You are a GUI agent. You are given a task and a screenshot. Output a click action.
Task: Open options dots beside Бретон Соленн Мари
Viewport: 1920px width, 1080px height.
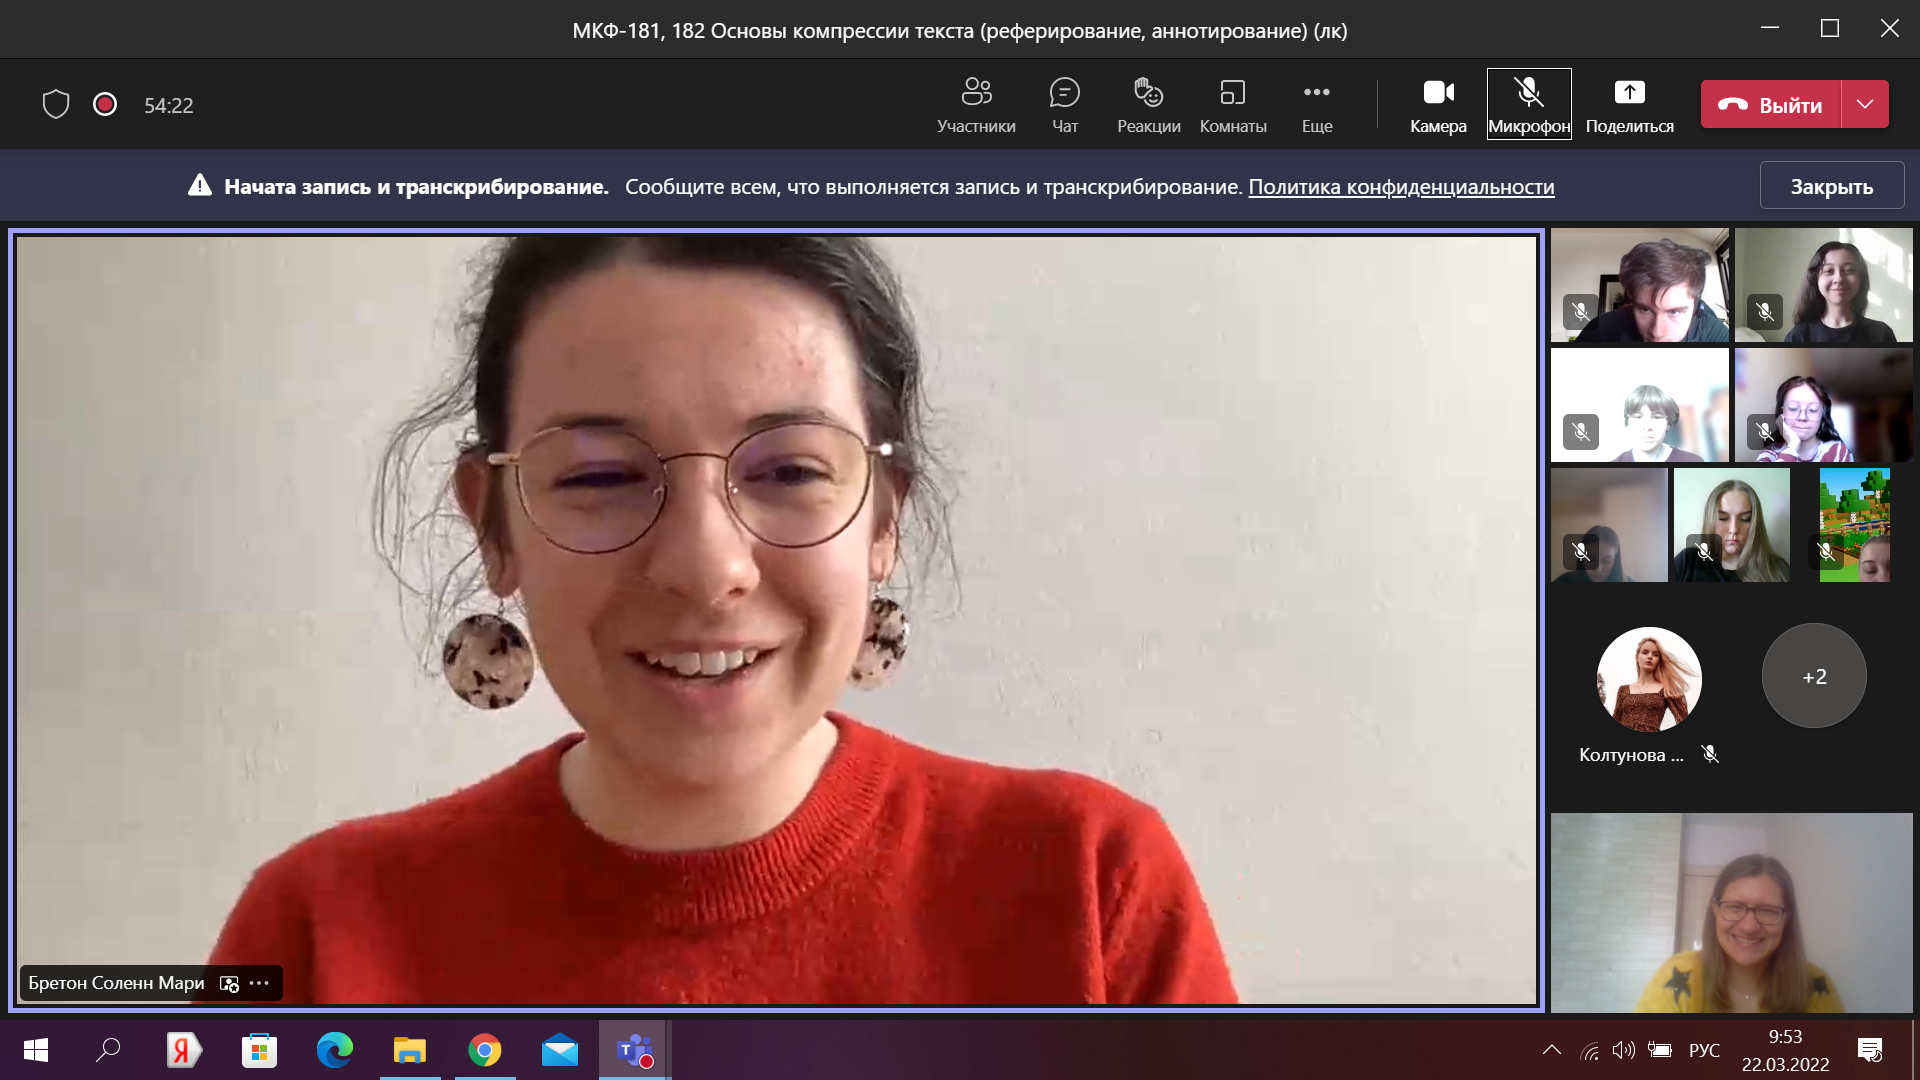[x=260, y=983]
